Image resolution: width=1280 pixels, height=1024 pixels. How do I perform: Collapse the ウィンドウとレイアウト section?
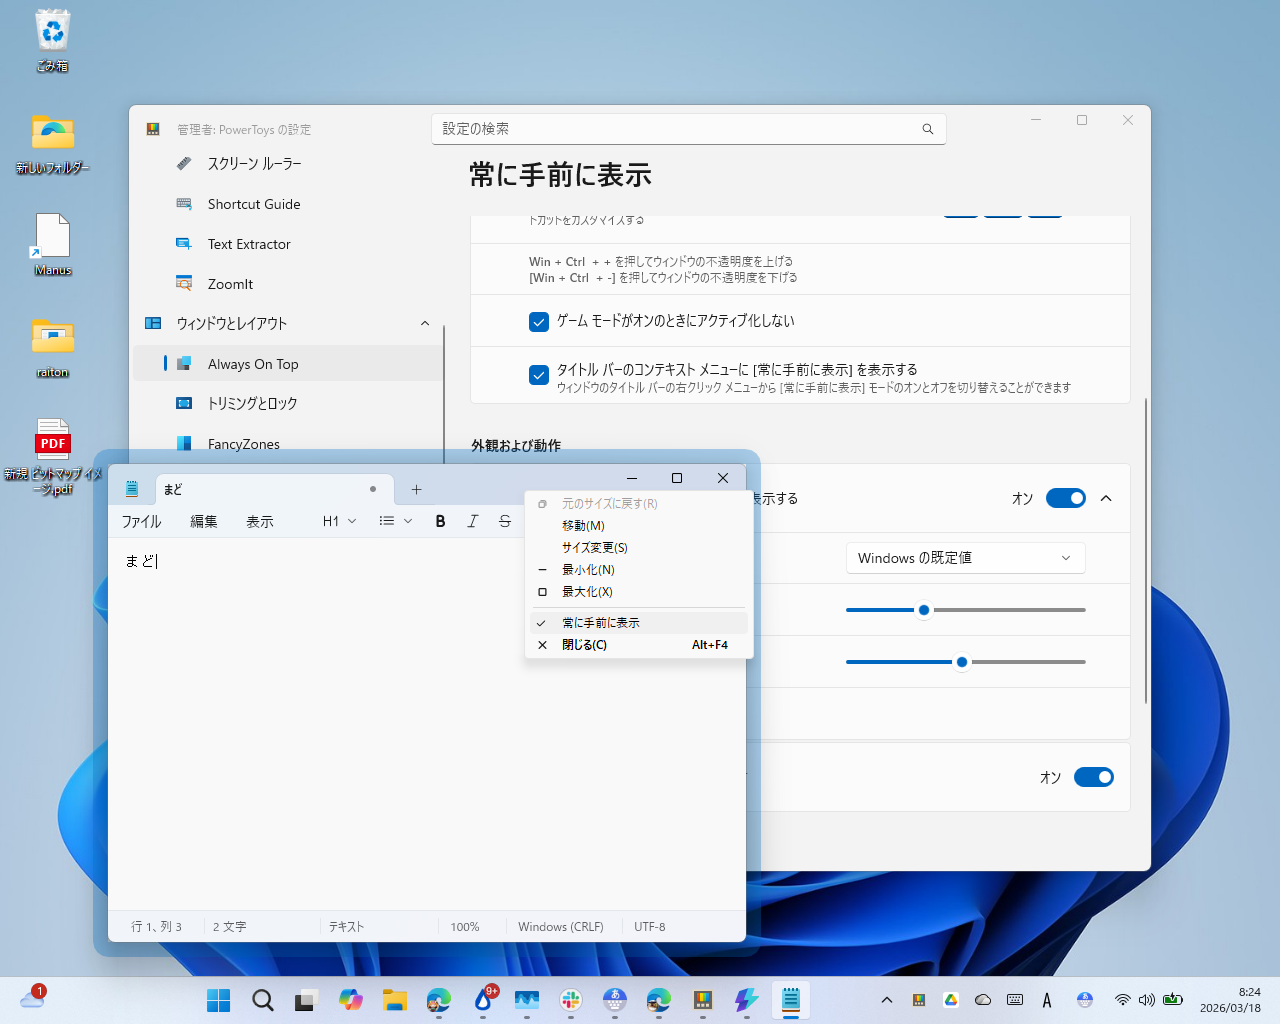pyautogui.click(x=425, y=323)
